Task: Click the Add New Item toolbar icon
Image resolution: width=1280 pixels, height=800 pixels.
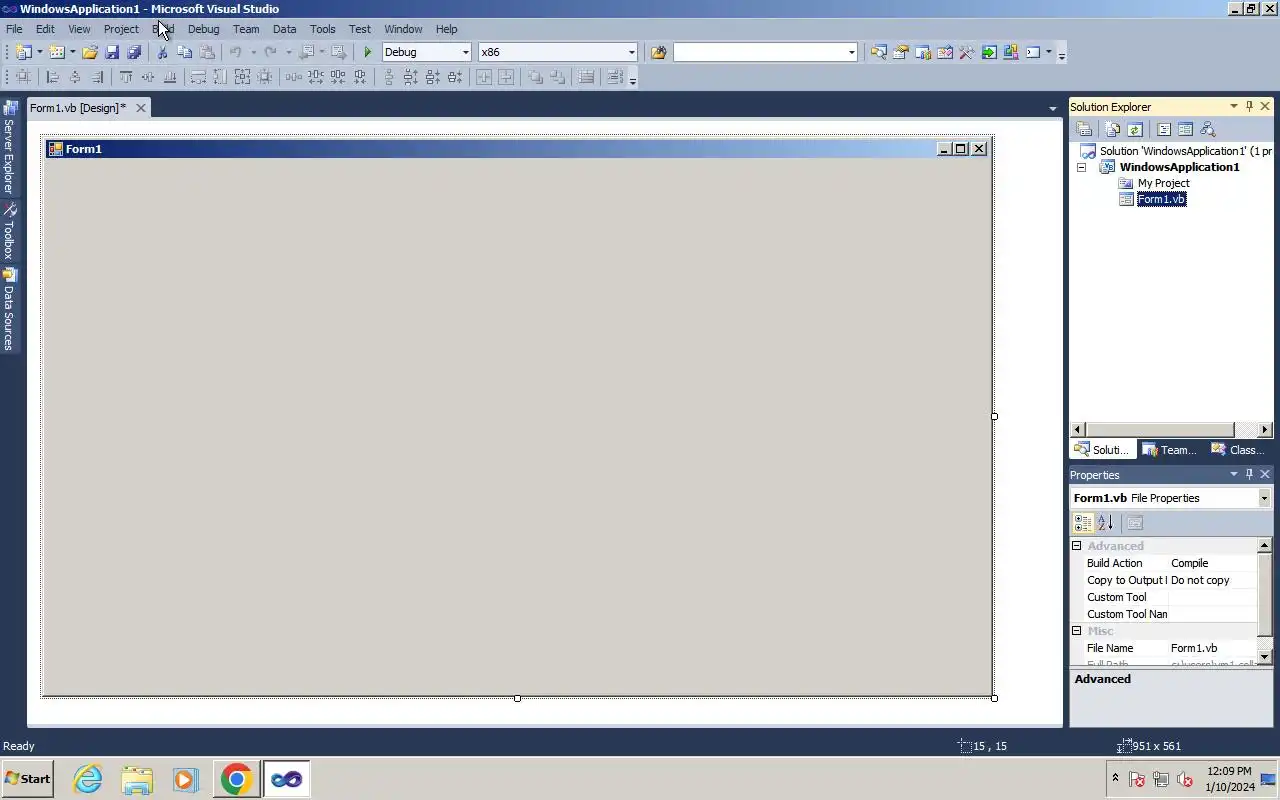Action: 57,52
